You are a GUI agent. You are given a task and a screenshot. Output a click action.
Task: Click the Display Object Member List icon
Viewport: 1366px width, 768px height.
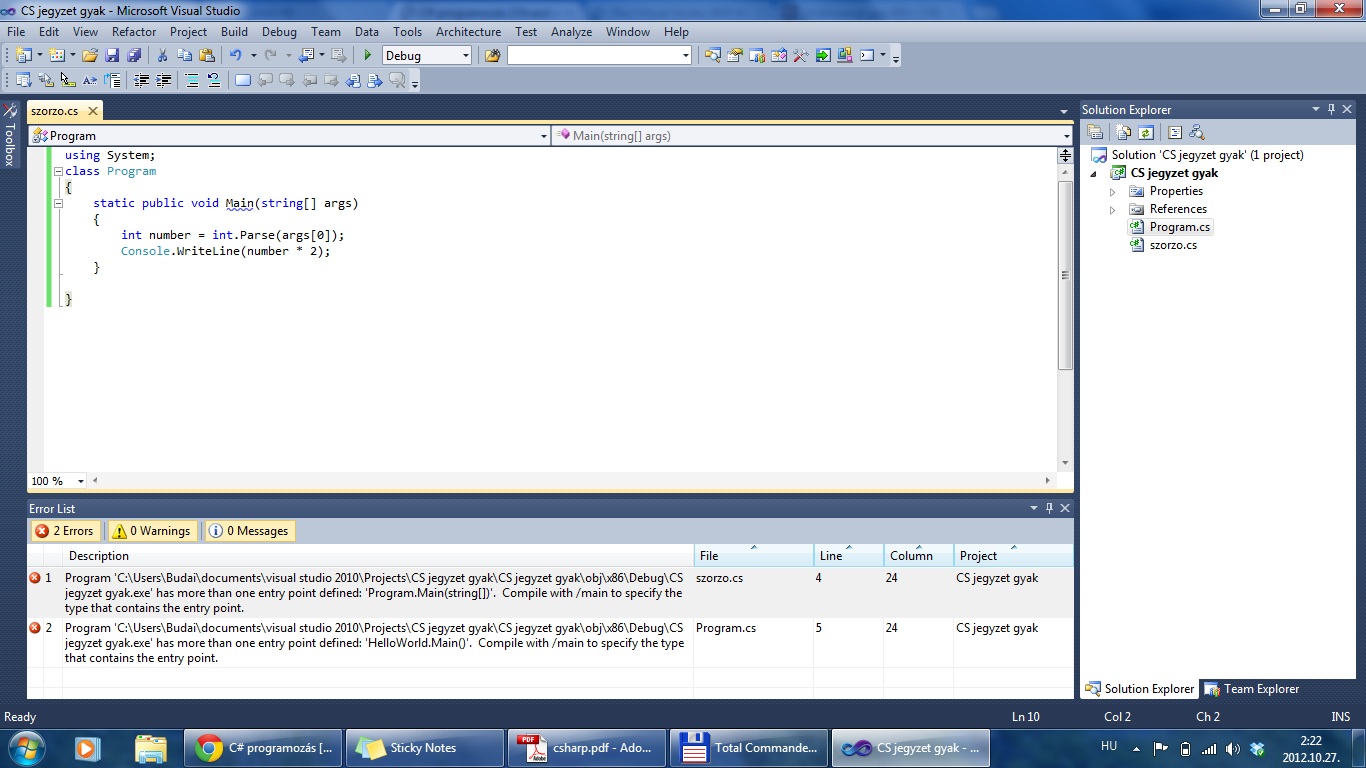(24, 81)
